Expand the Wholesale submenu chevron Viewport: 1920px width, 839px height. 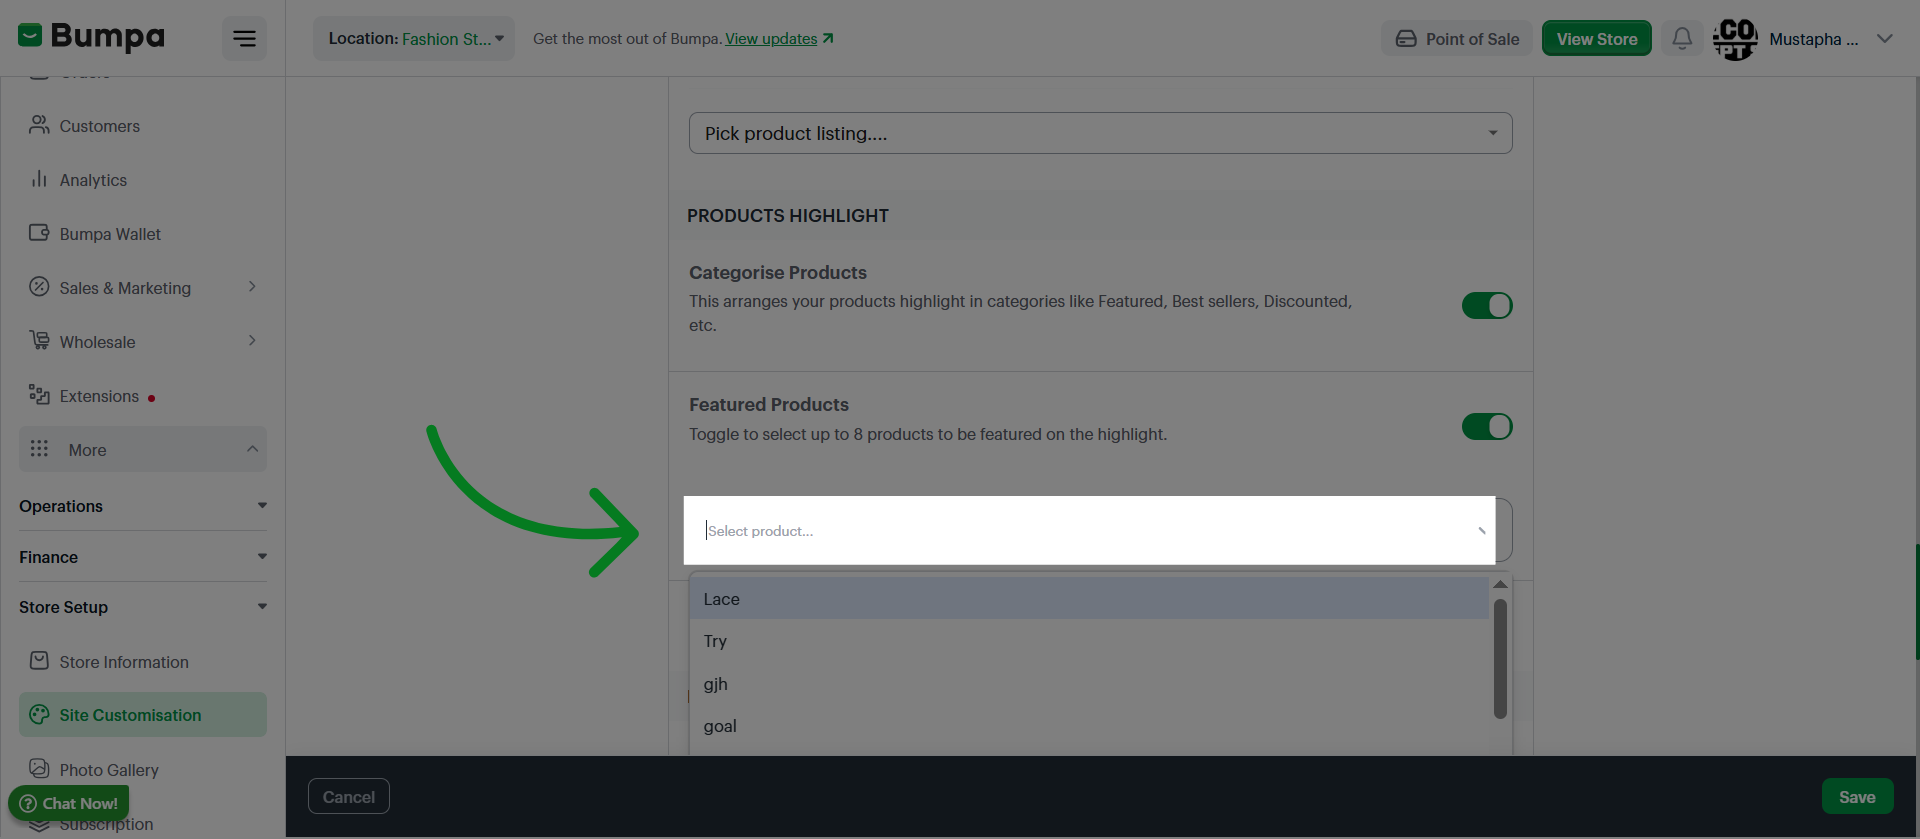click(x=252, y=341)
